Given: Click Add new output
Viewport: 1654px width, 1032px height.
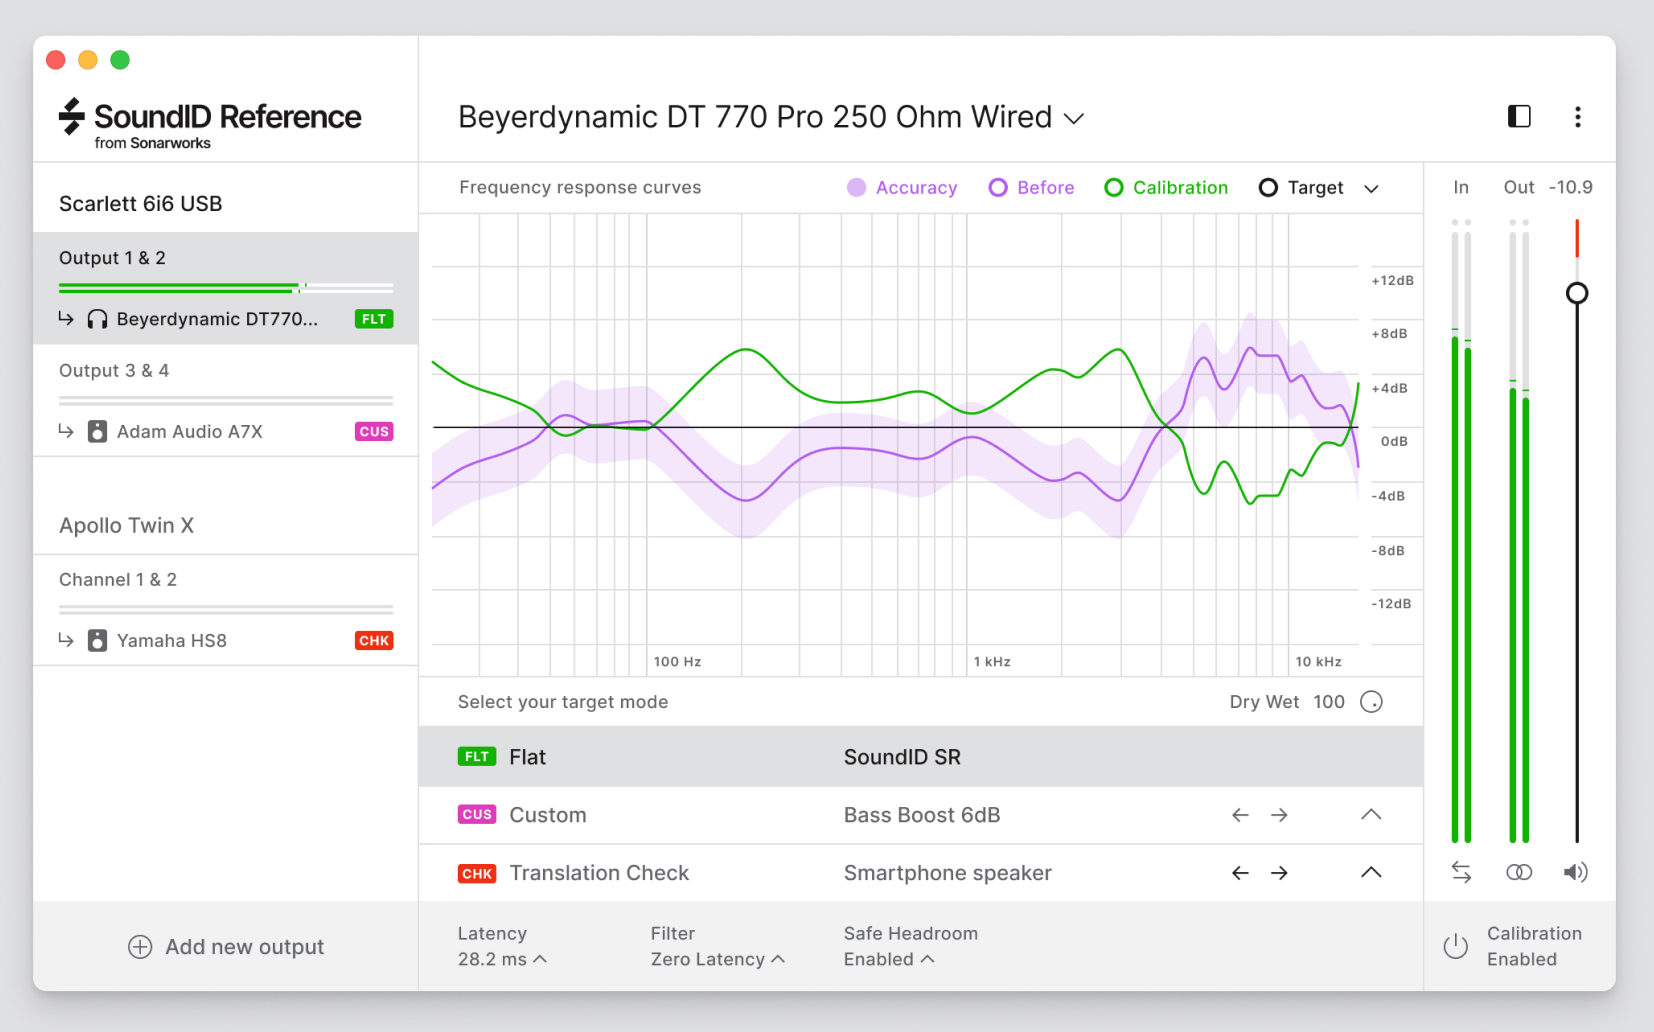Looking at the screenshot, I should (226, 947).
